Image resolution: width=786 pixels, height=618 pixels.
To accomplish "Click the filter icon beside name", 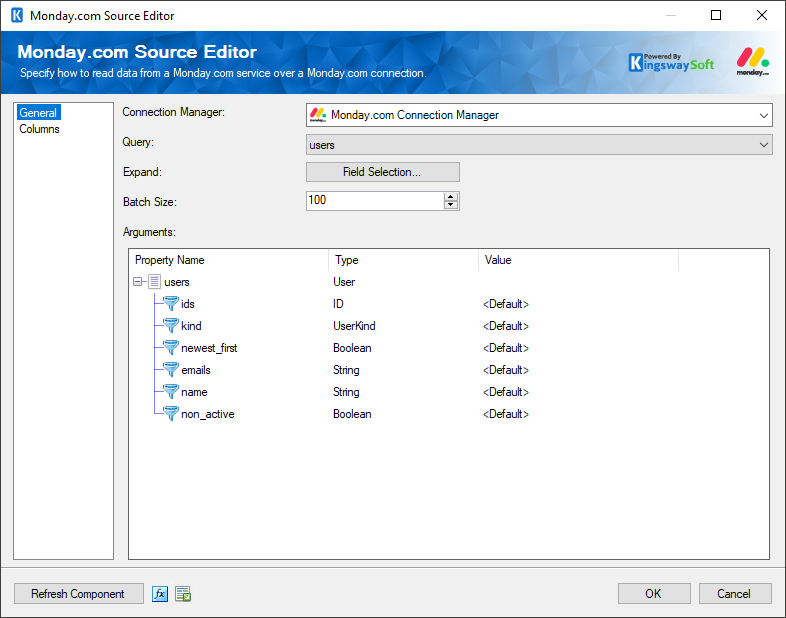I will 171,391.
